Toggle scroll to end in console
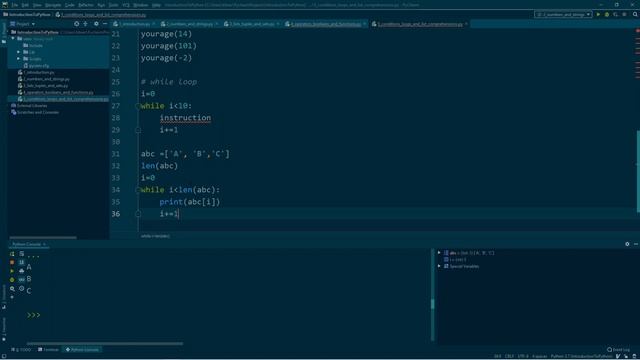 click(22, 262)
